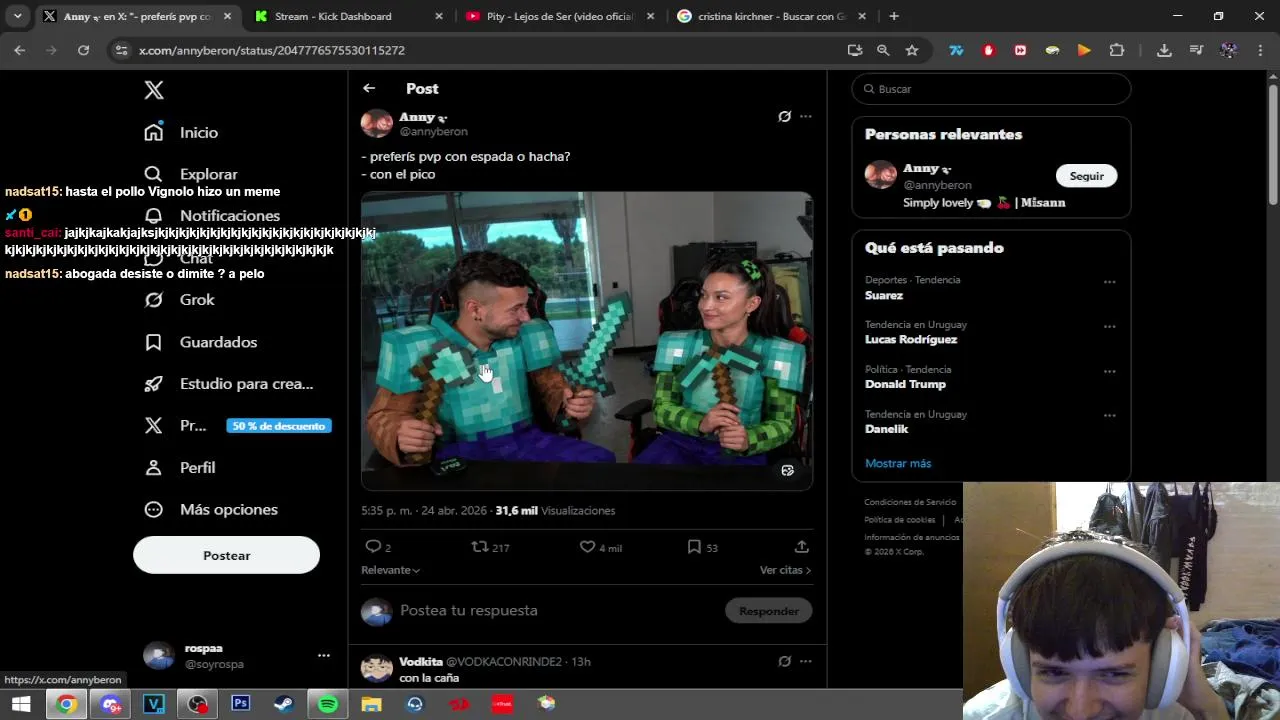Click the install app icon in address bar
The image size is (1280, 720).
click(x=855, y=50)
